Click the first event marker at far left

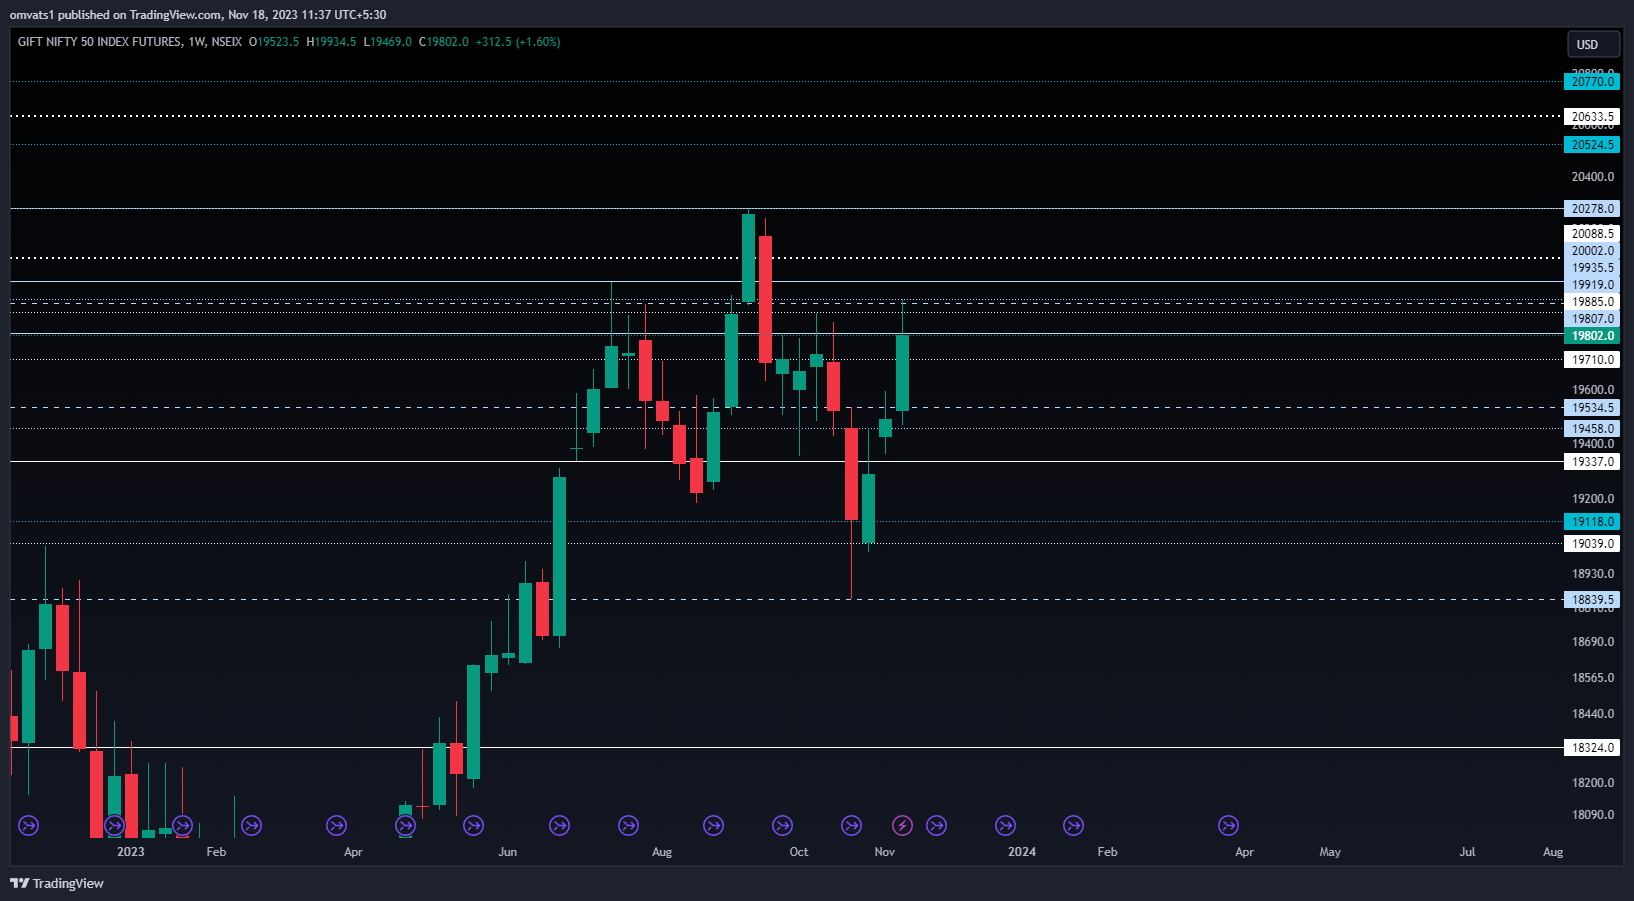click(28, 825)
